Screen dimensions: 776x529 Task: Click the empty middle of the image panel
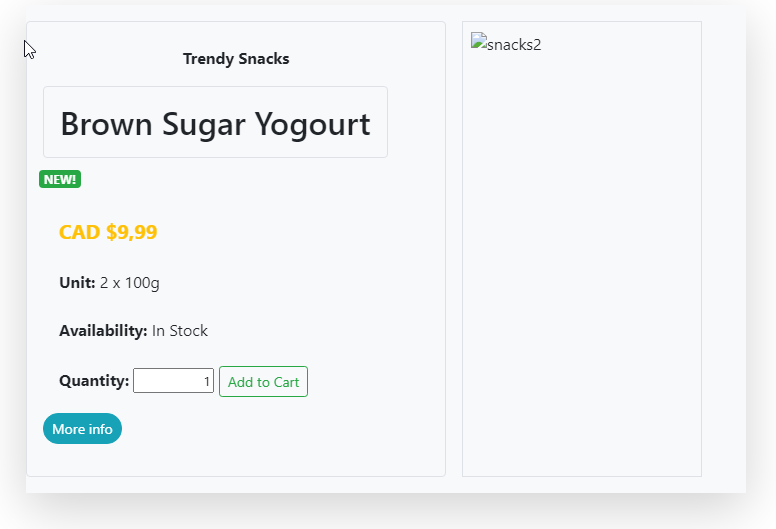click(x=582, y=260)
